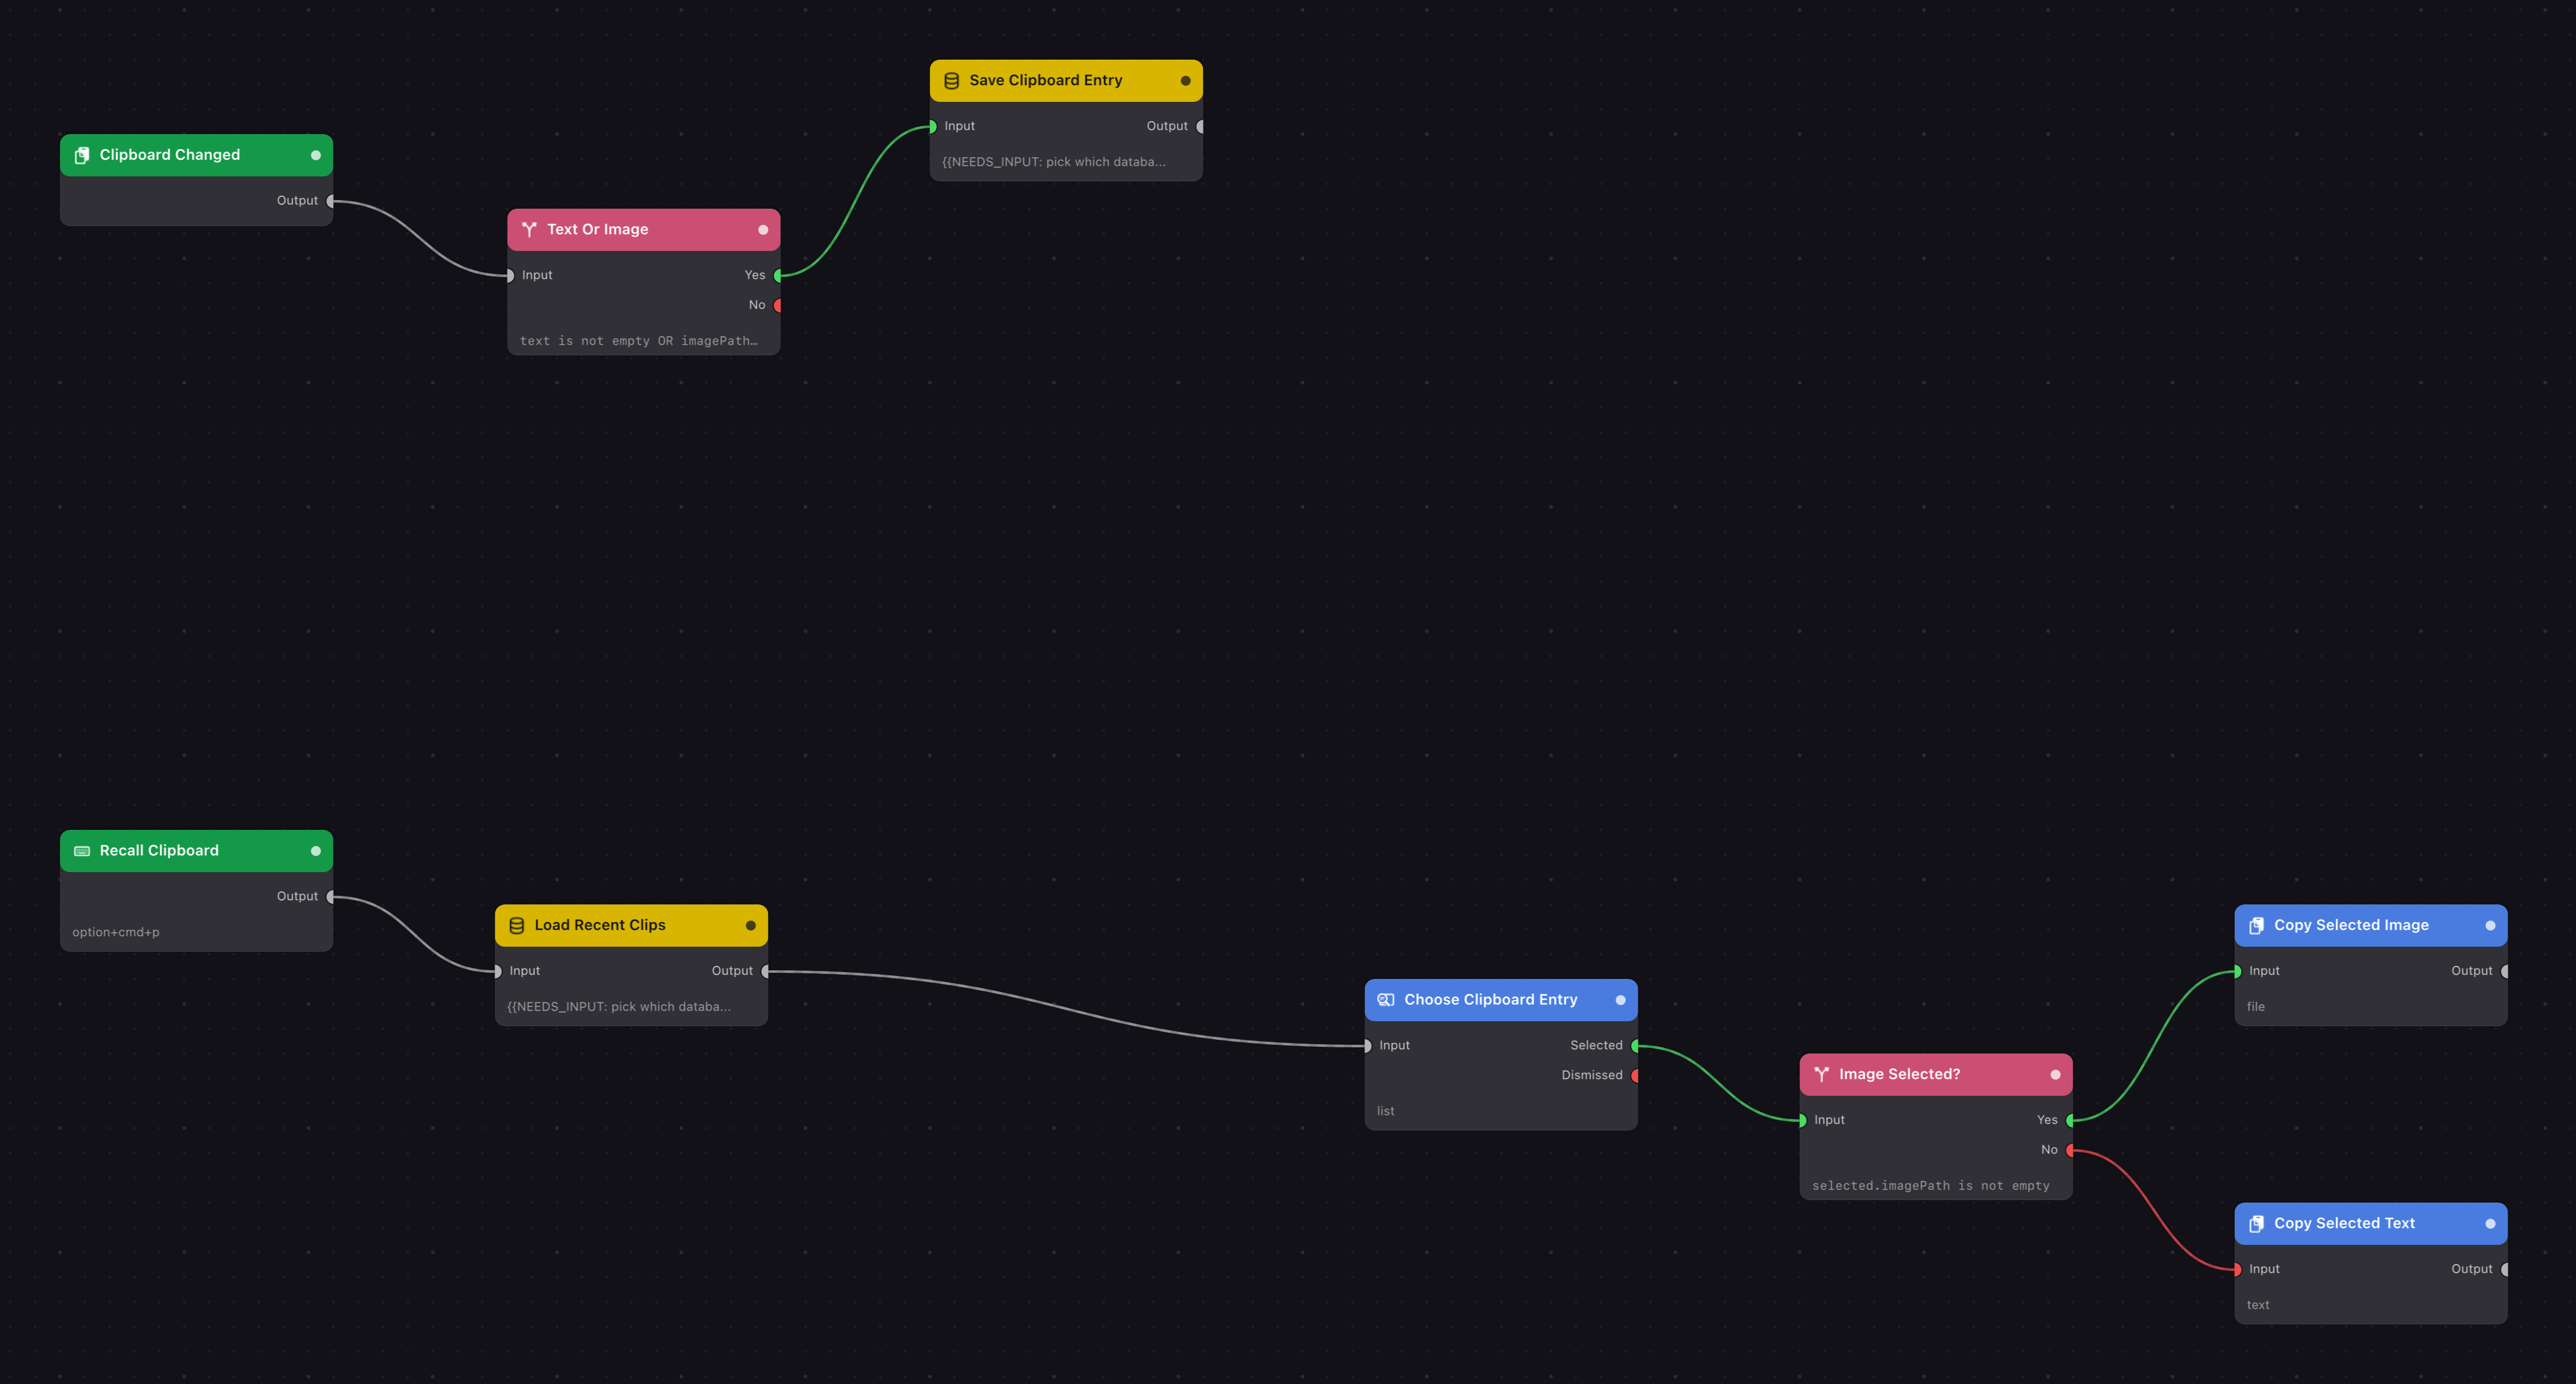
Task: Click the Save Clipboard Entry database icon
Action: click(x=952, y=81)
